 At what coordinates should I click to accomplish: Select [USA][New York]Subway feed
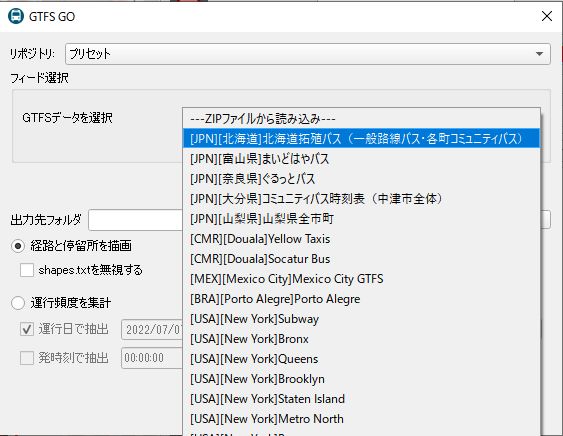coord(361,319)
